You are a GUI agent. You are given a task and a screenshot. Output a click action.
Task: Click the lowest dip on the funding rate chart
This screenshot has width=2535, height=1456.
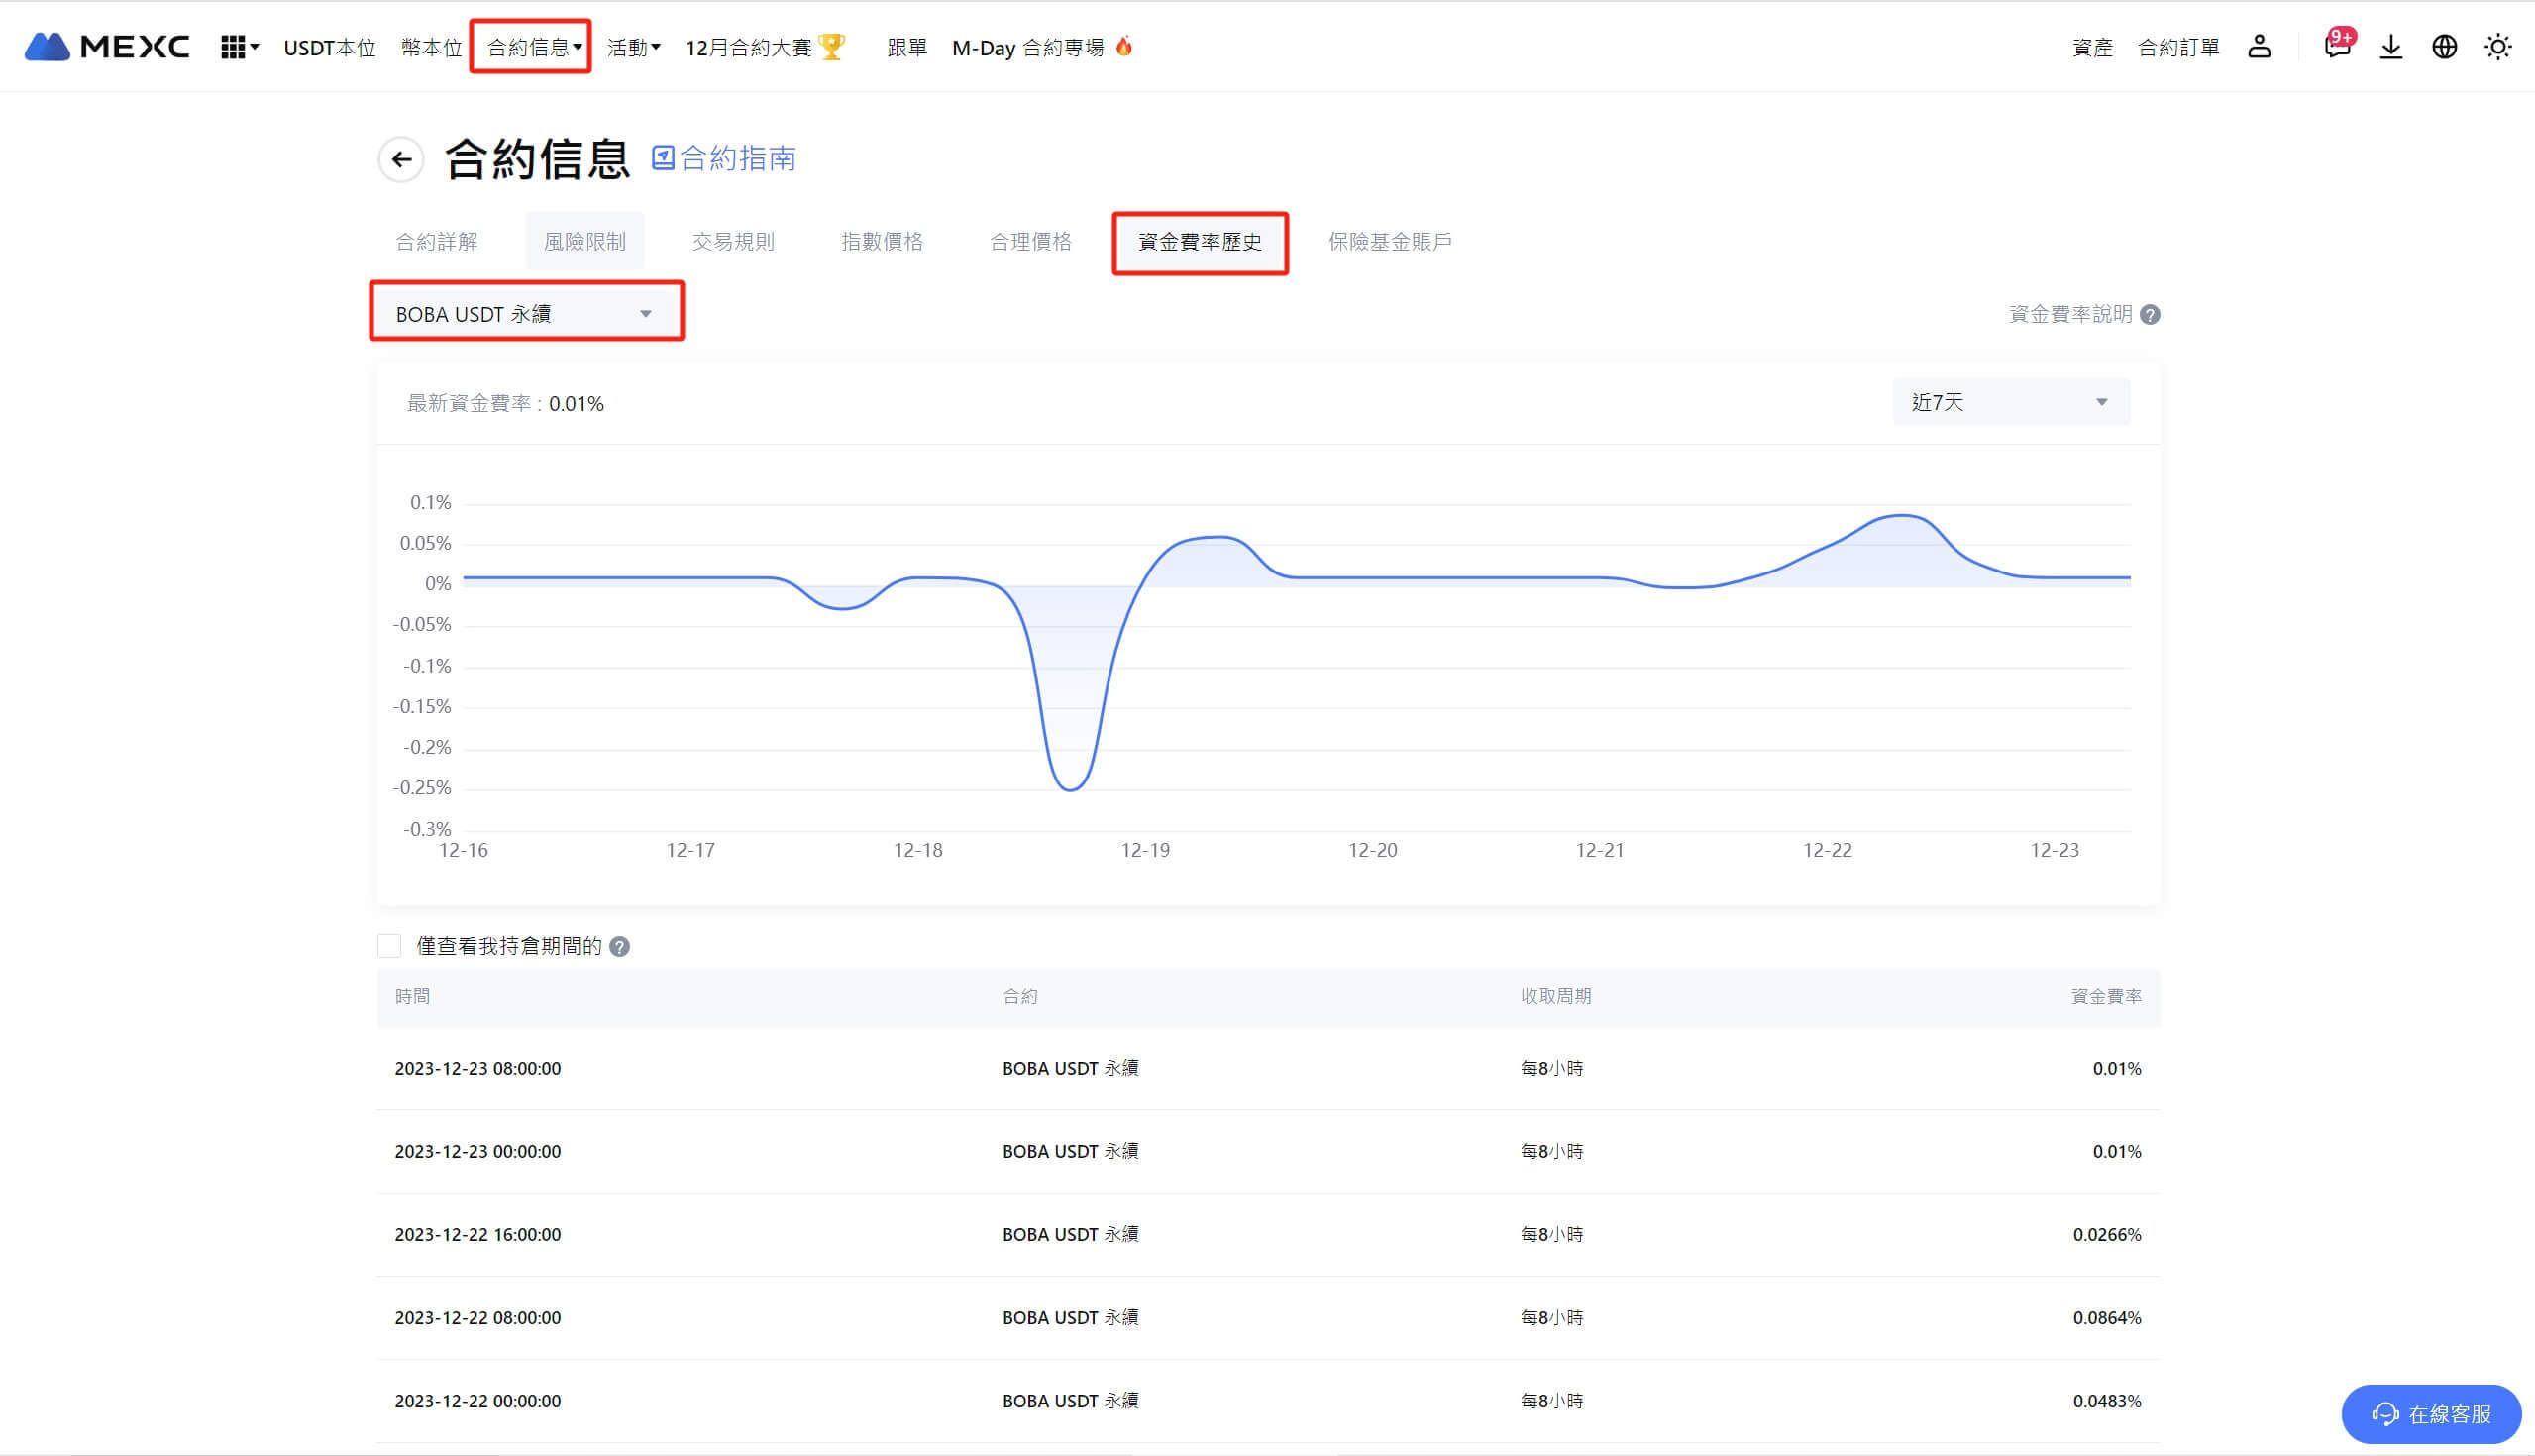1070,790
